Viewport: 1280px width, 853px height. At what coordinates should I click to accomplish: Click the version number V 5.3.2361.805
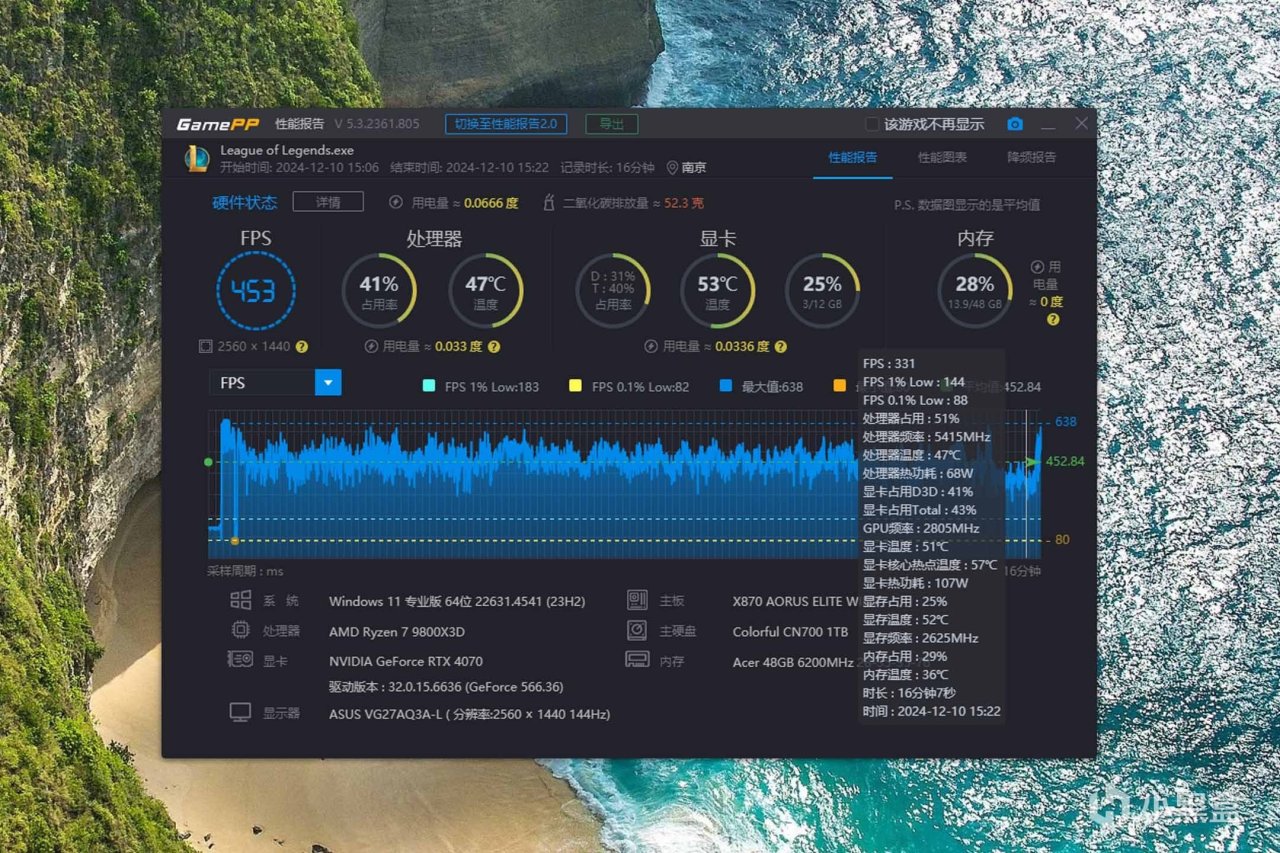(377, 124)
